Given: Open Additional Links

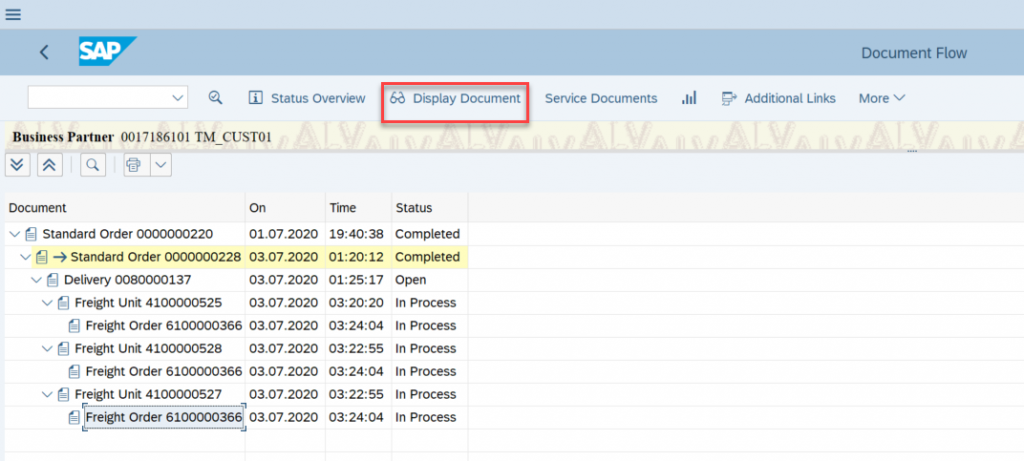Looking at the screenshot, I should [x=778, y=98].
